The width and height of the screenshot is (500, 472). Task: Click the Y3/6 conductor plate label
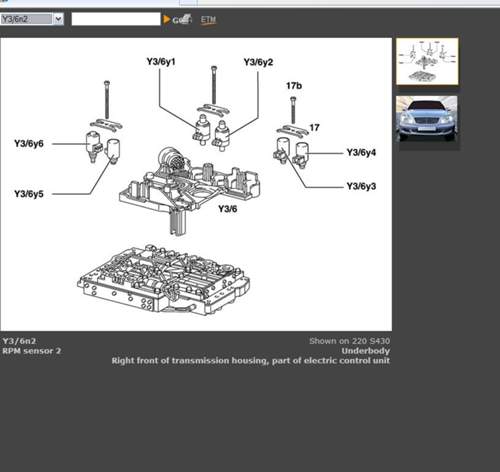click(x=228, y=209)
